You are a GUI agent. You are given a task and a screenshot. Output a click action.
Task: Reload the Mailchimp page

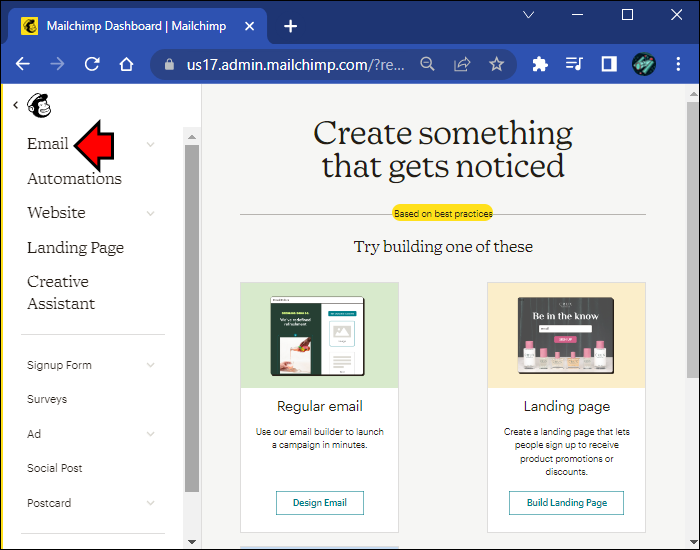point(92,64)
